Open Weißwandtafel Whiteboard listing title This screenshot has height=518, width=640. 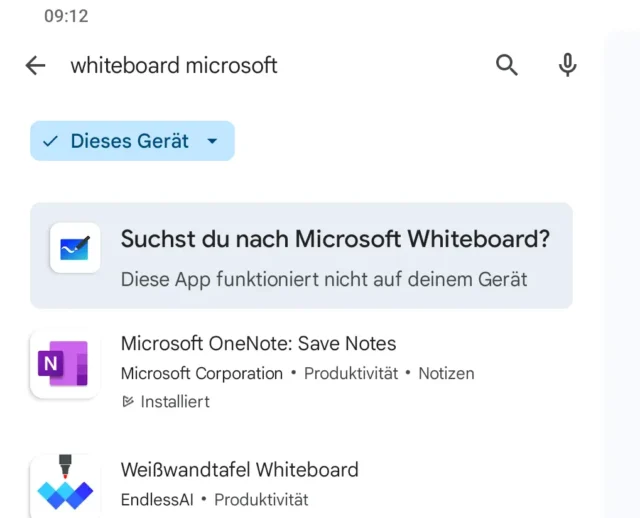[239, 470]
